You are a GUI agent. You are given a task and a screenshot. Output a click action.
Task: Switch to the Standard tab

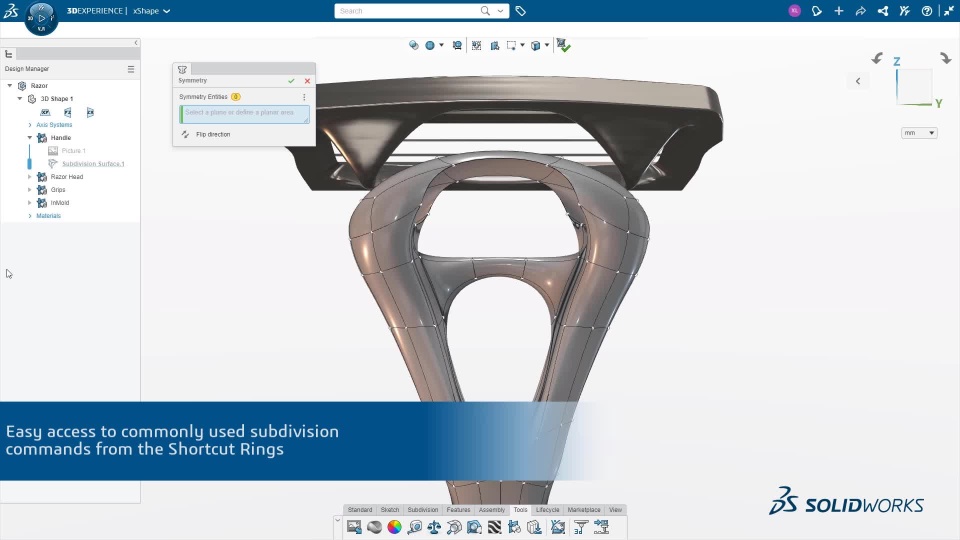(x=359, y=509)
